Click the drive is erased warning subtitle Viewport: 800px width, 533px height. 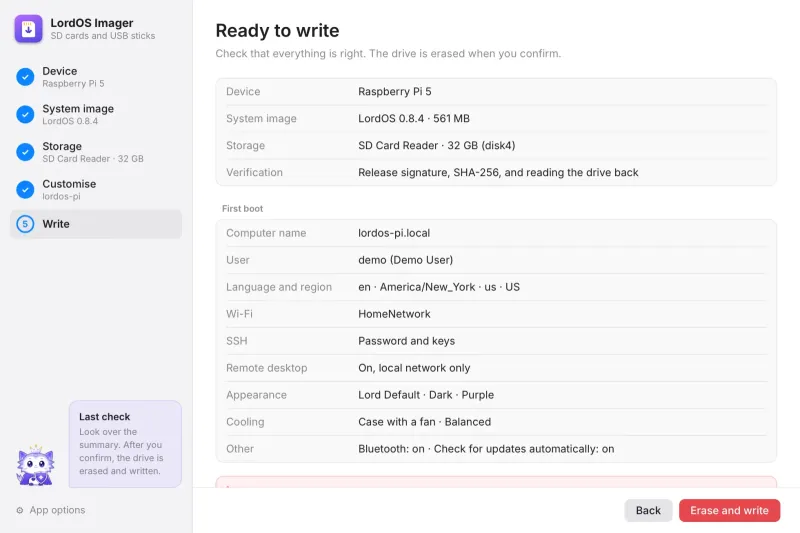pos(388,54)
